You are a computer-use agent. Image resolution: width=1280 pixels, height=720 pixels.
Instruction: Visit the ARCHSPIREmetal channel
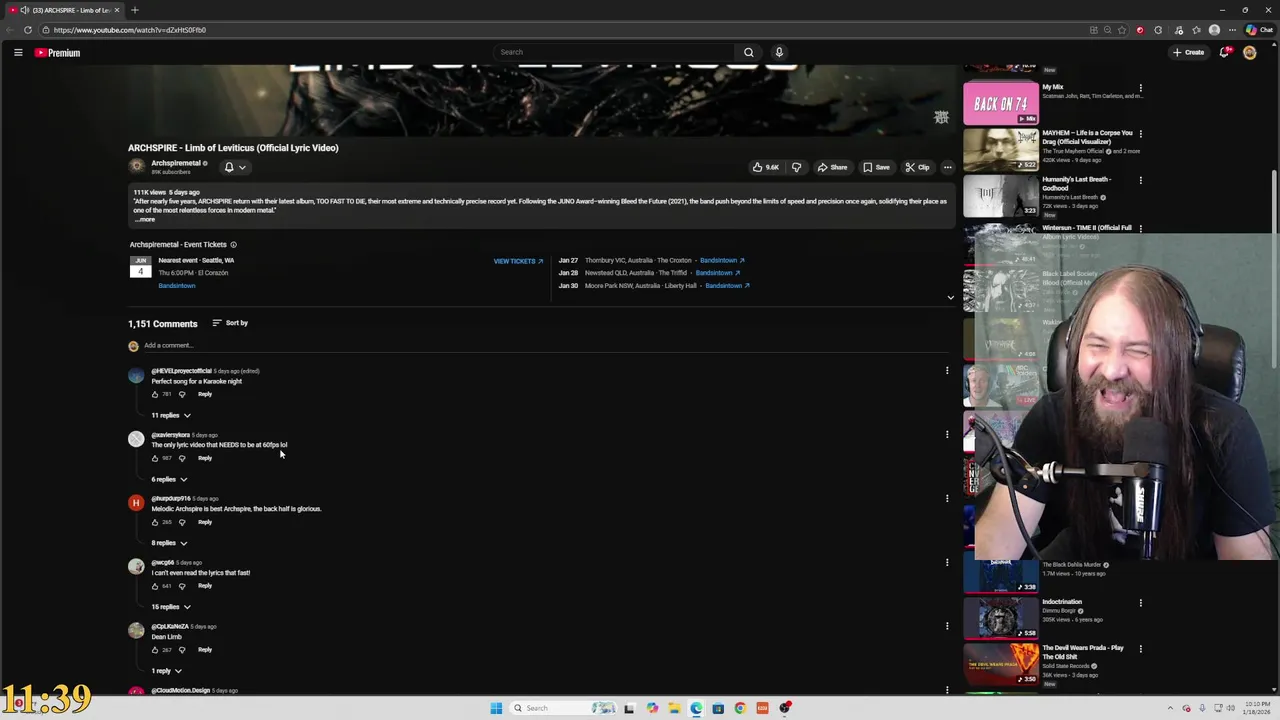176,163
